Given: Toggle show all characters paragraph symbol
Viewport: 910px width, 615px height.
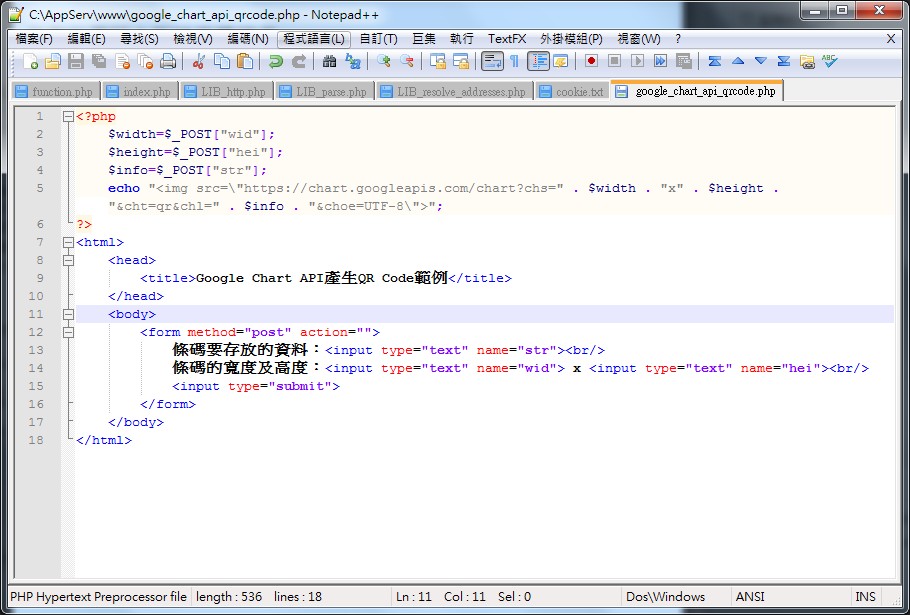Looking at the screenshot, I should coord(514,61).
